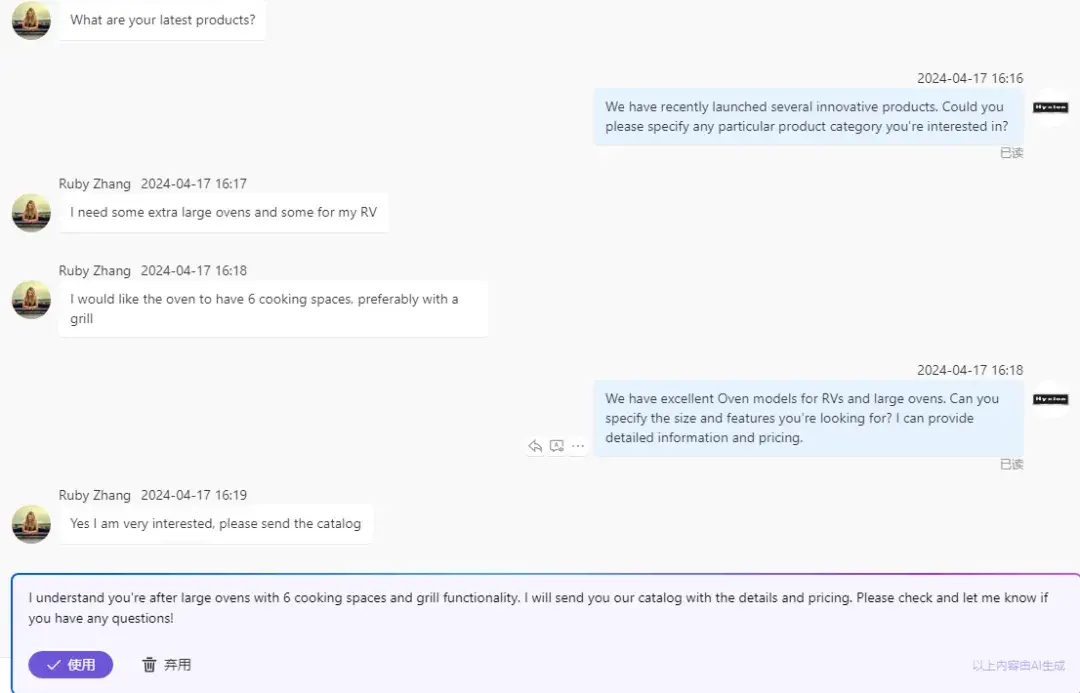Click the 'We have recently launched' reply bubble
This screenshot has width=1080, height=693.
808,116
